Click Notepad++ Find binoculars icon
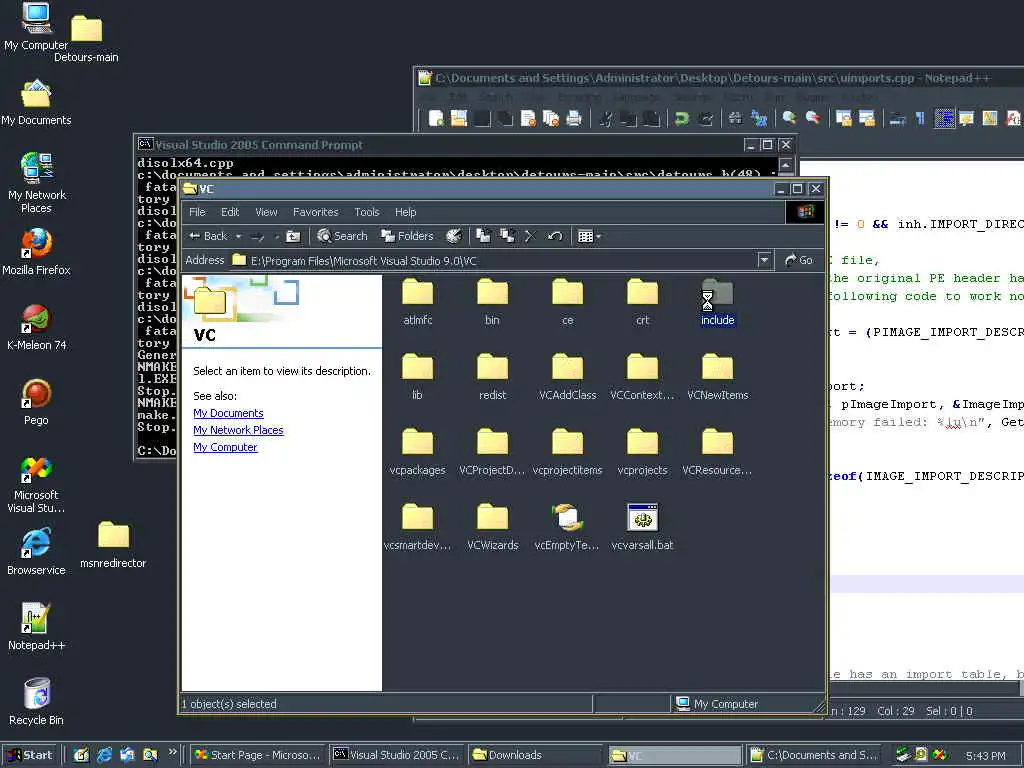 (735, 118)
